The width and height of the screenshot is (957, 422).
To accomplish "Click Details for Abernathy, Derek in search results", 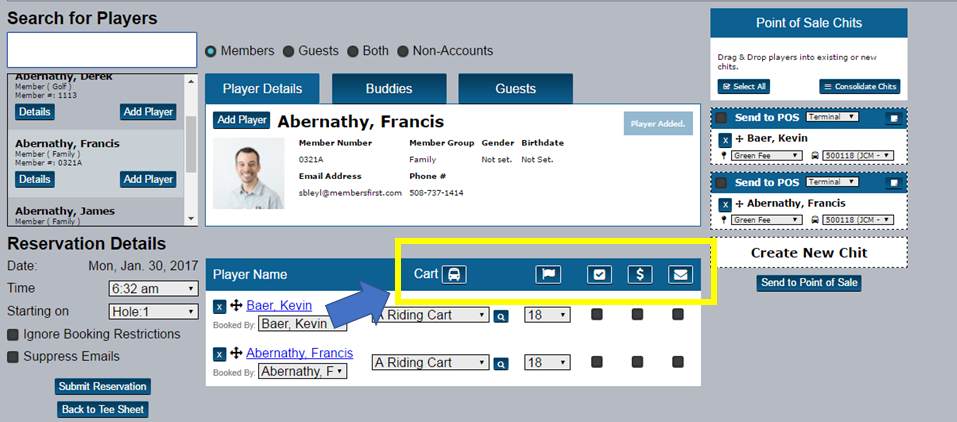I will click(x=35, y=112).
